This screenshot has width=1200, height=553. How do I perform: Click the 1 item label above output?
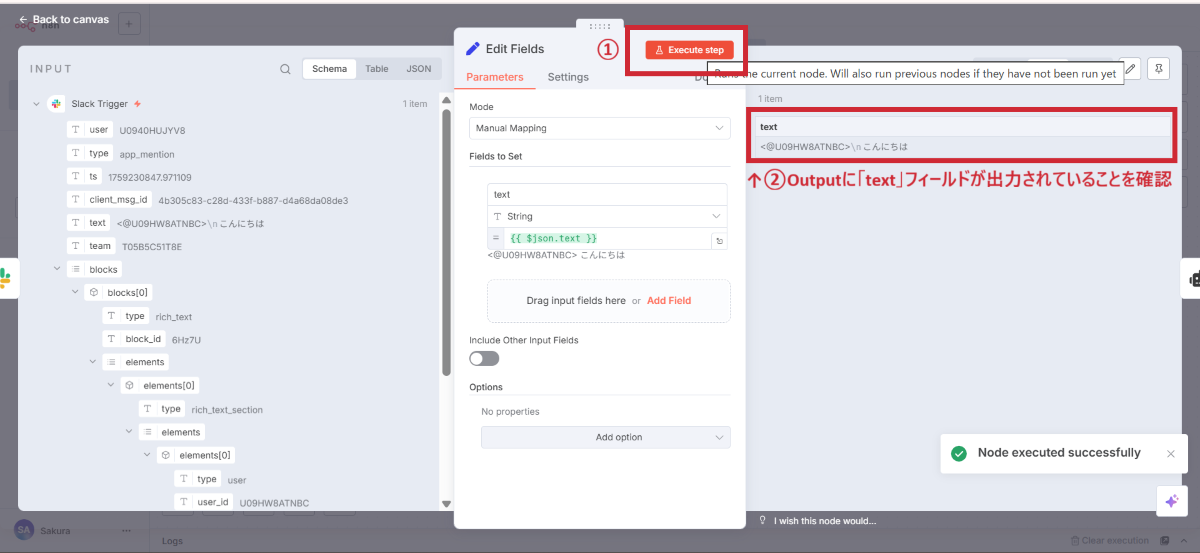click(x=770, y=99)
